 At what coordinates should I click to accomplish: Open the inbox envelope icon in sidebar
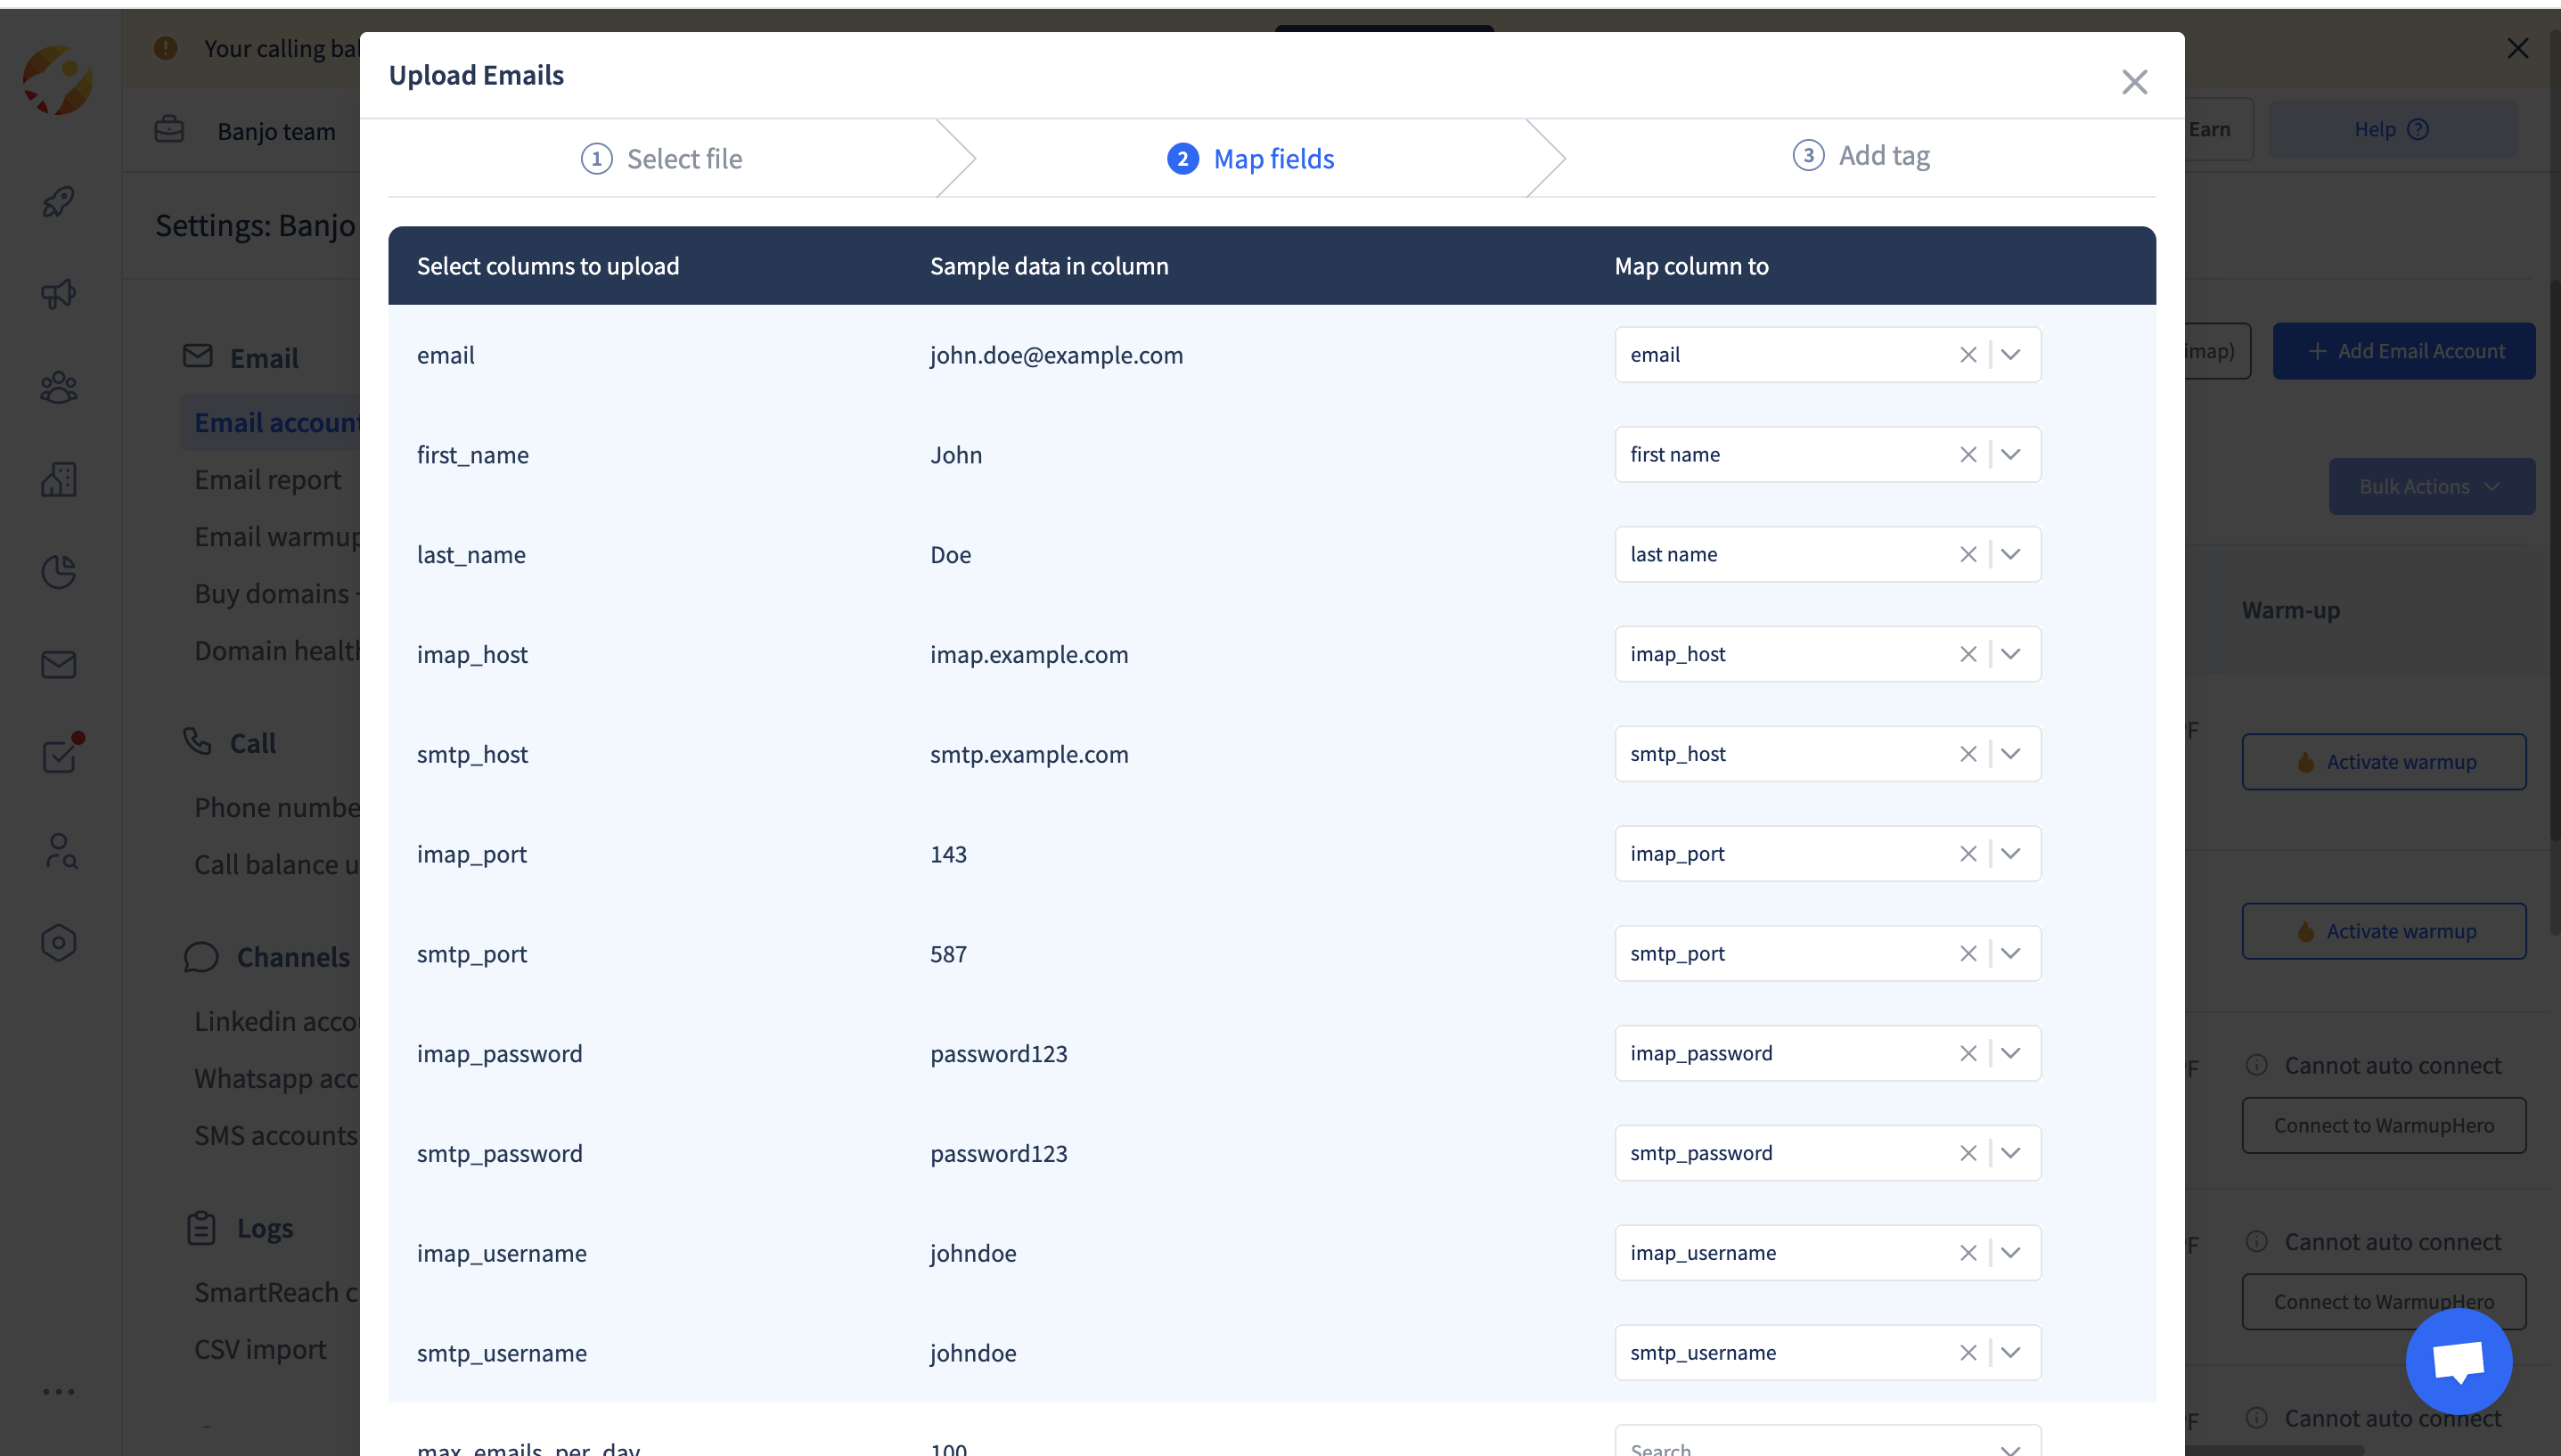click(58, 665)
